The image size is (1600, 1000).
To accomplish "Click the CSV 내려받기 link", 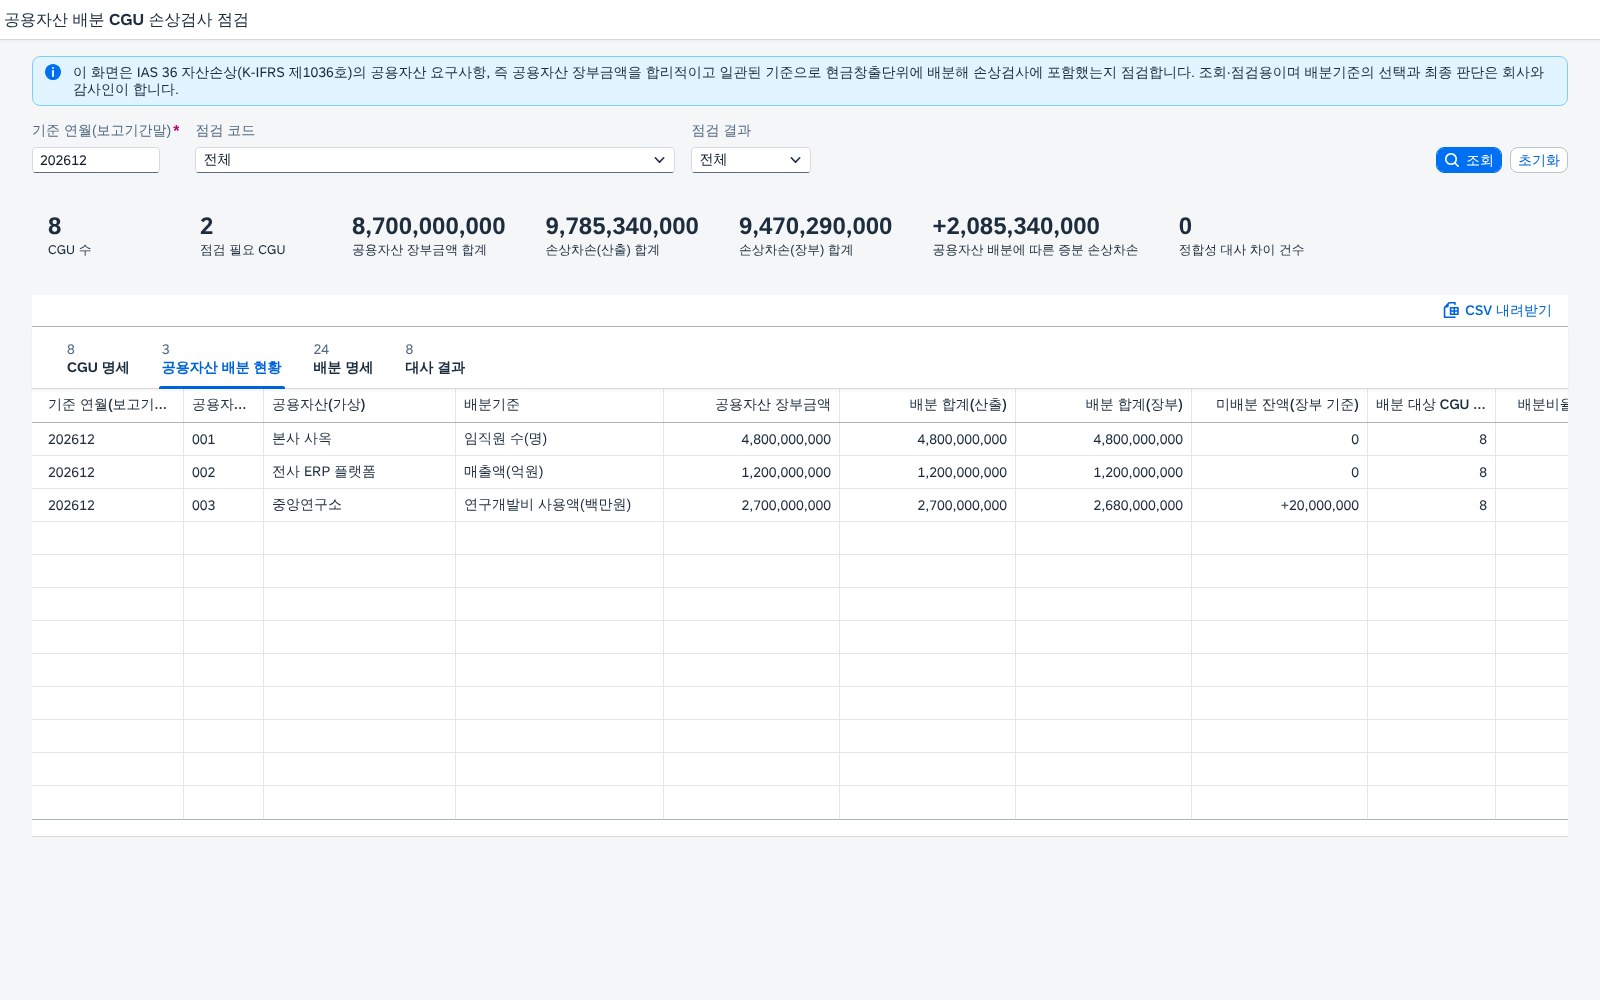I will 1498,310.
